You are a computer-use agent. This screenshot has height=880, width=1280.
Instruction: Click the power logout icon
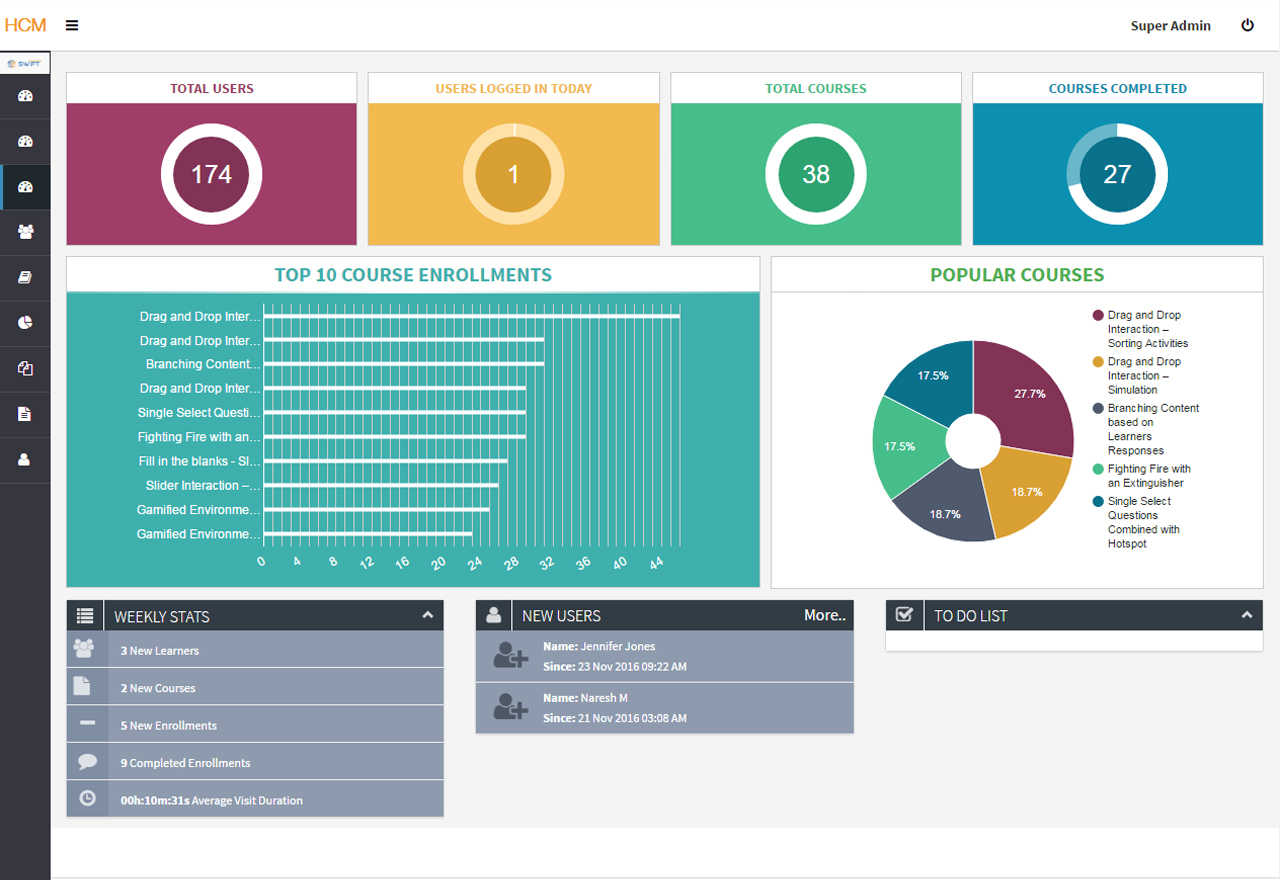1247,26
